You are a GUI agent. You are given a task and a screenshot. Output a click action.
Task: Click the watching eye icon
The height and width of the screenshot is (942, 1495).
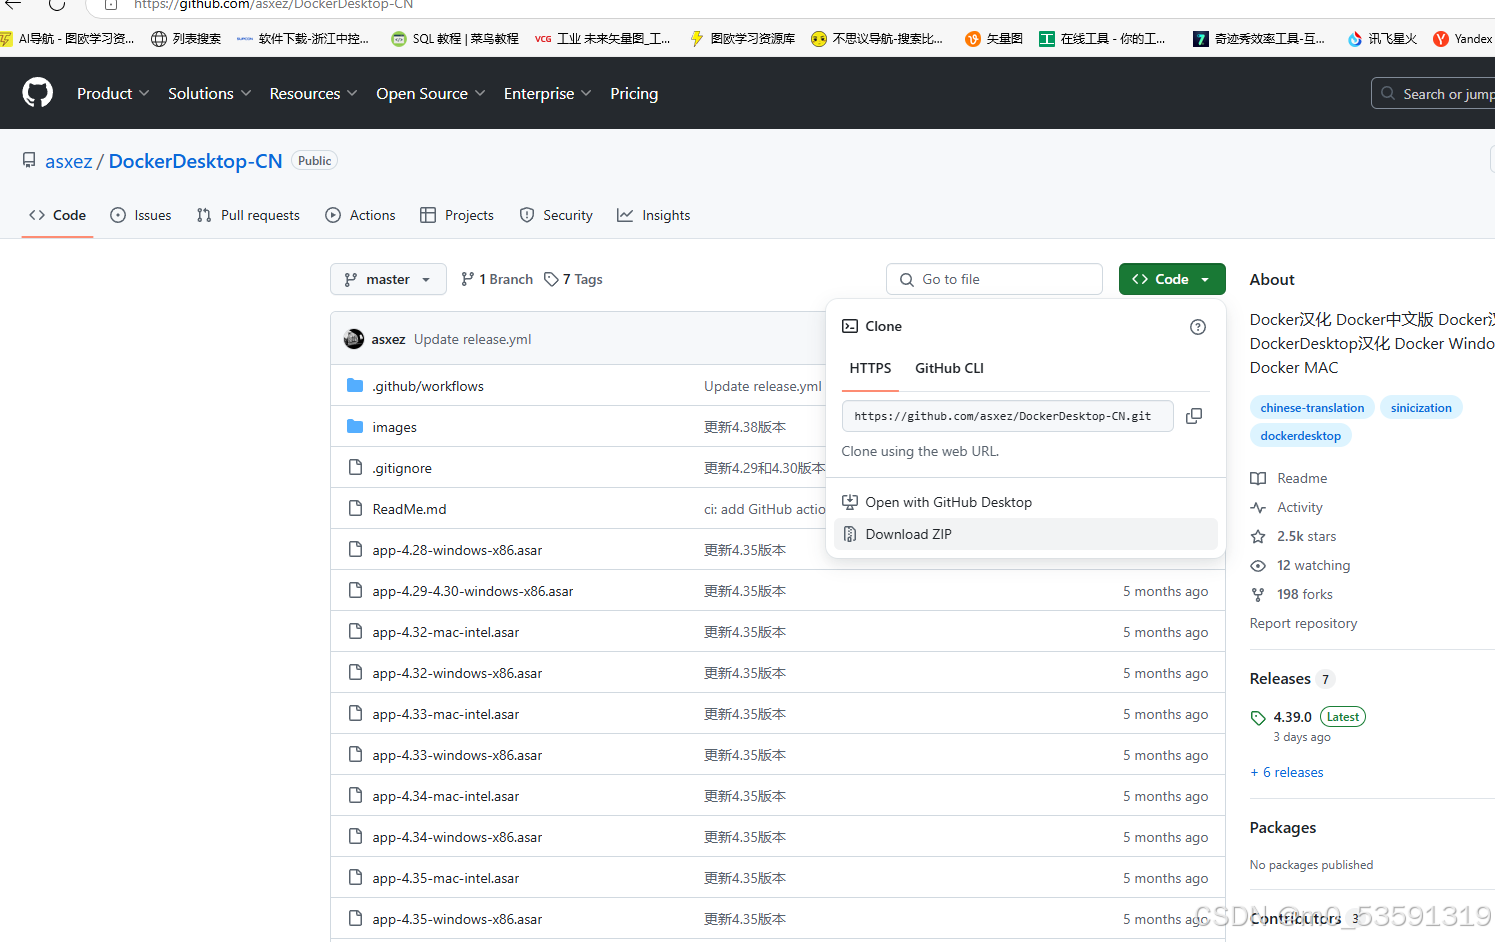pos(1258,566)
